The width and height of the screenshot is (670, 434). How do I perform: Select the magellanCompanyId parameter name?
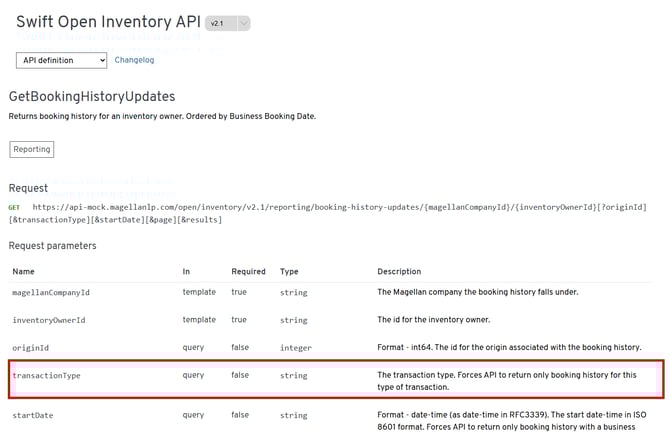[x=51, y=292]
